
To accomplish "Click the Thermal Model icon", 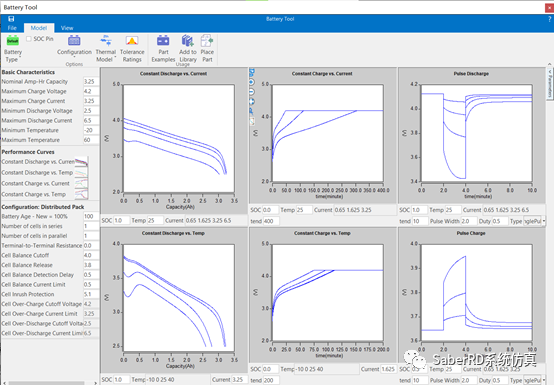I will click(x=106, y=41).
